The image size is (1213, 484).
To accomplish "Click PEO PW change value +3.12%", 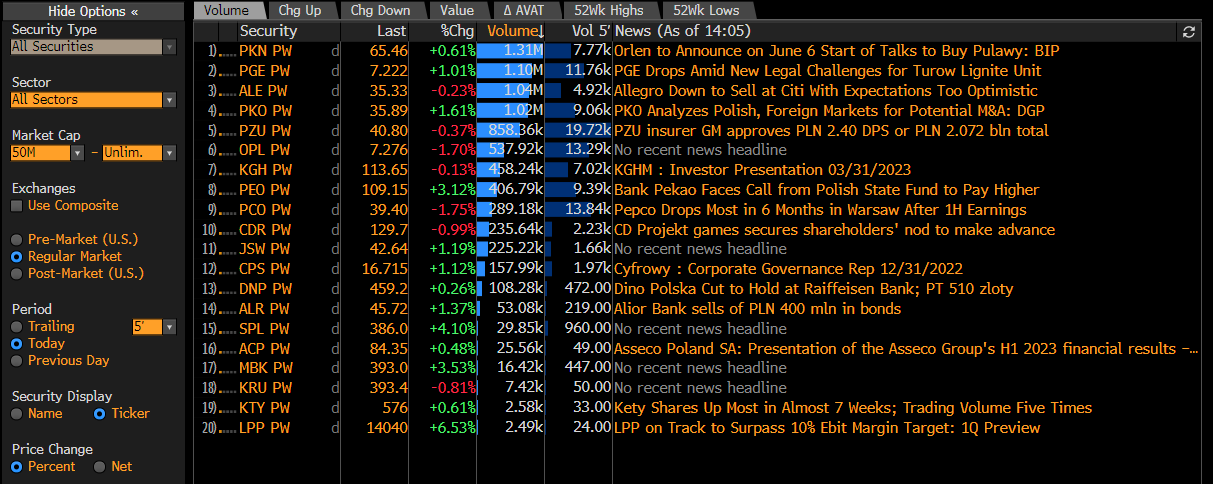I will pos(451,190).
